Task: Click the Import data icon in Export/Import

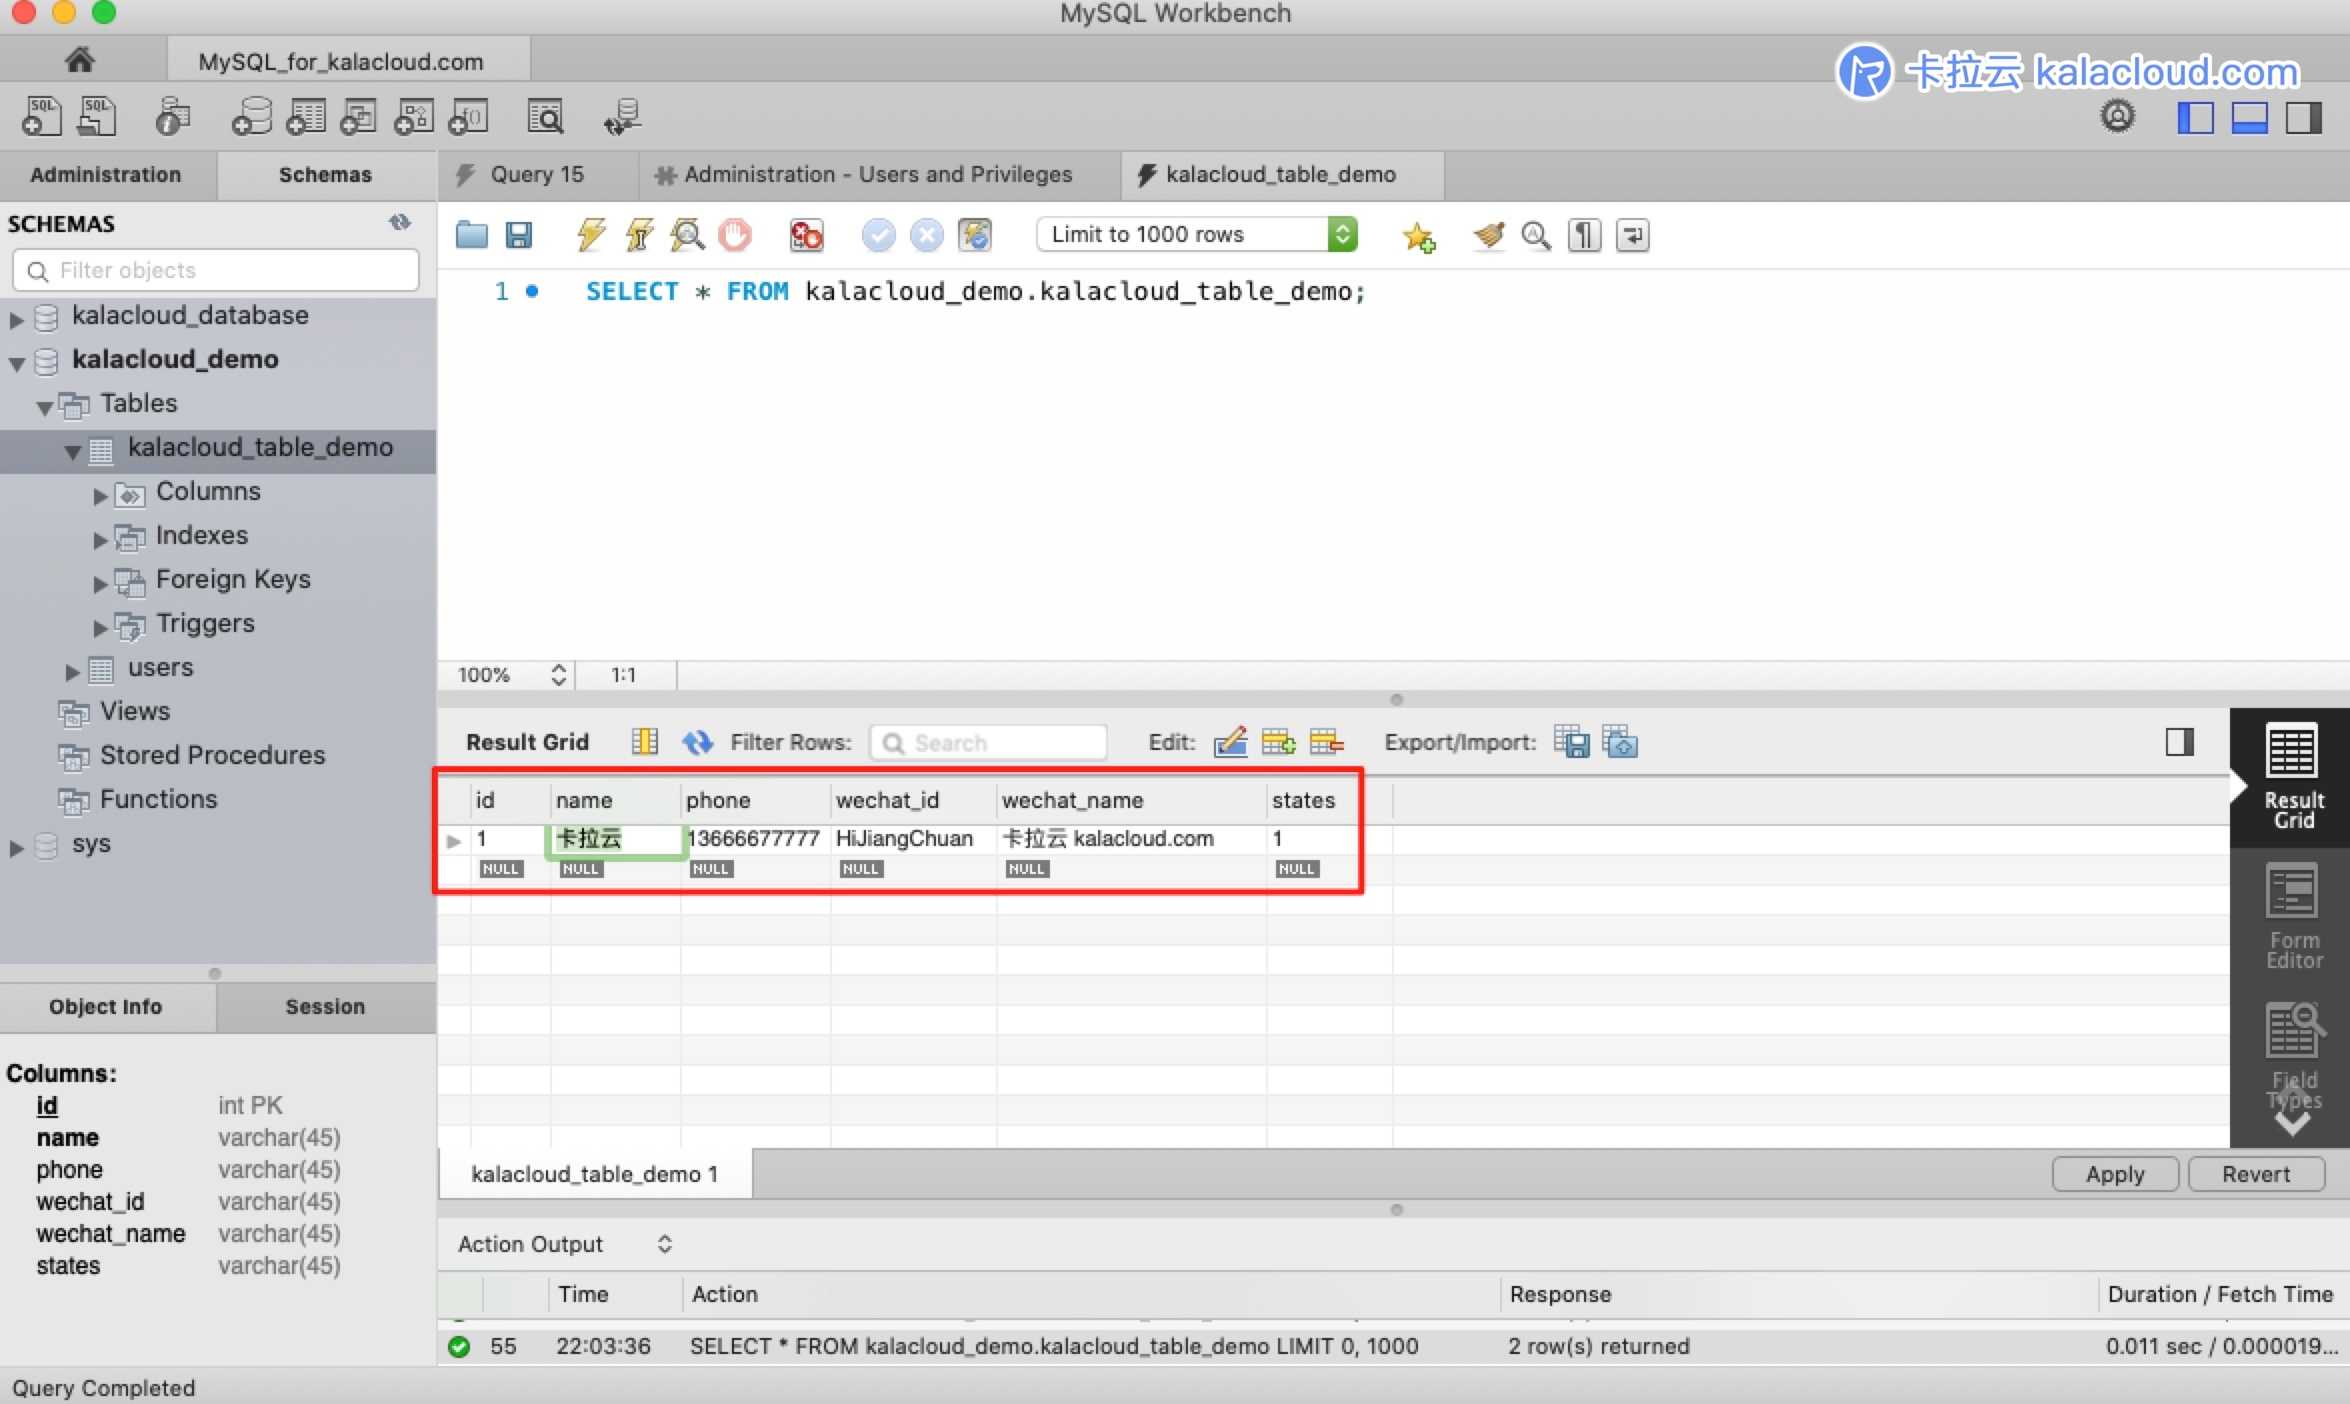Action: (x=1620, y=740)
